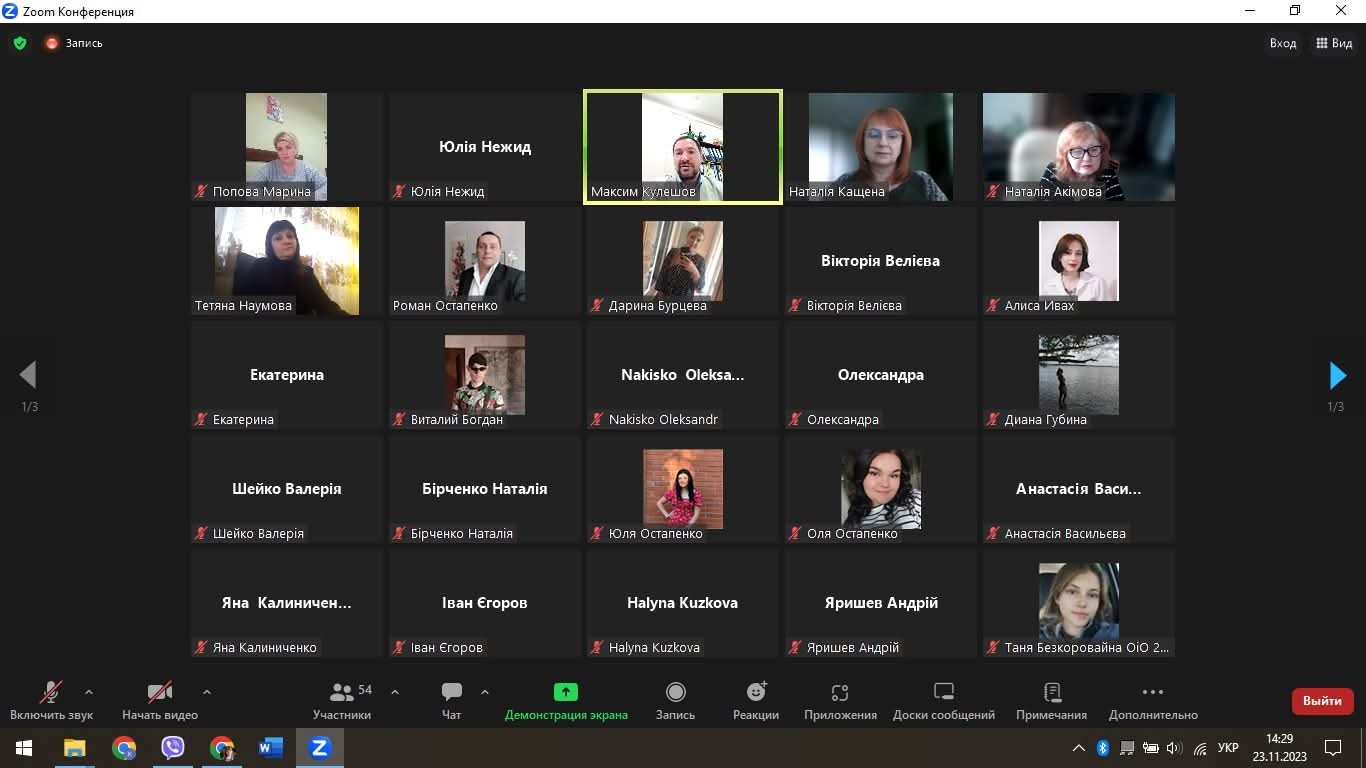
Task: Expand video options arrow next to camera
Action: pos(207,691)
